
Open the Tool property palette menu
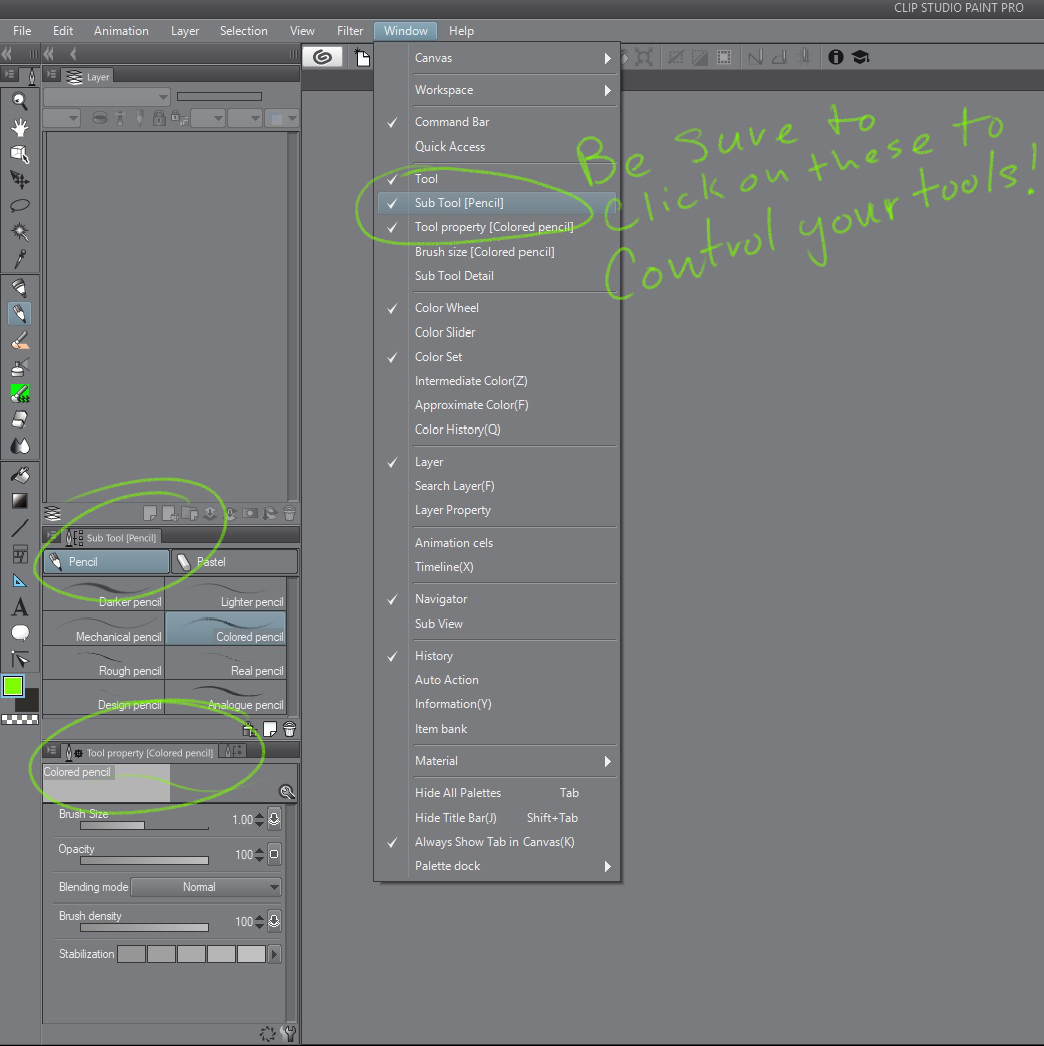coord(52,752)
